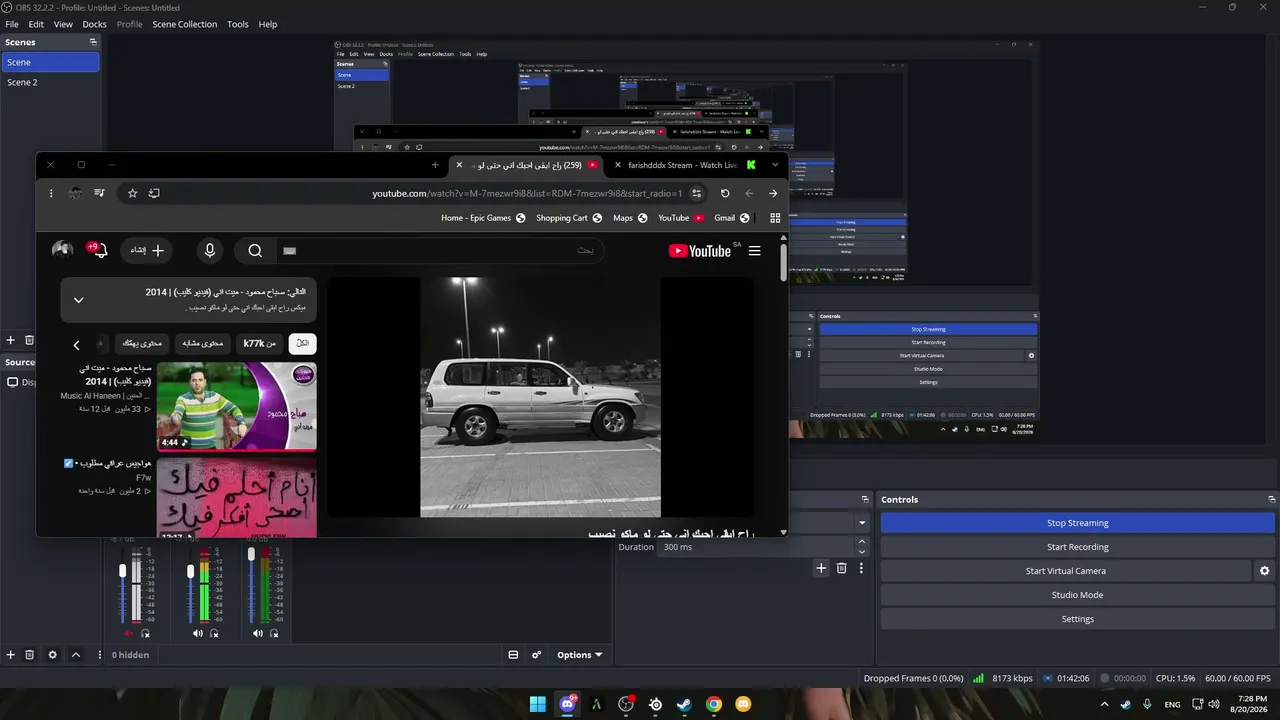Toggle monitoring headphone on the muted channel

click(x=145, y=633)
